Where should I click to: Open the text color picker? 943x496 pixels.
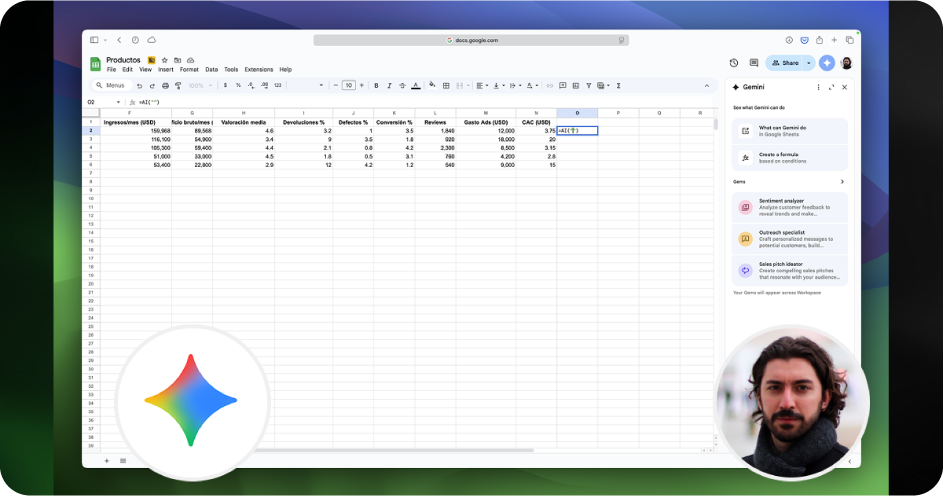click(x=416, y=86)
